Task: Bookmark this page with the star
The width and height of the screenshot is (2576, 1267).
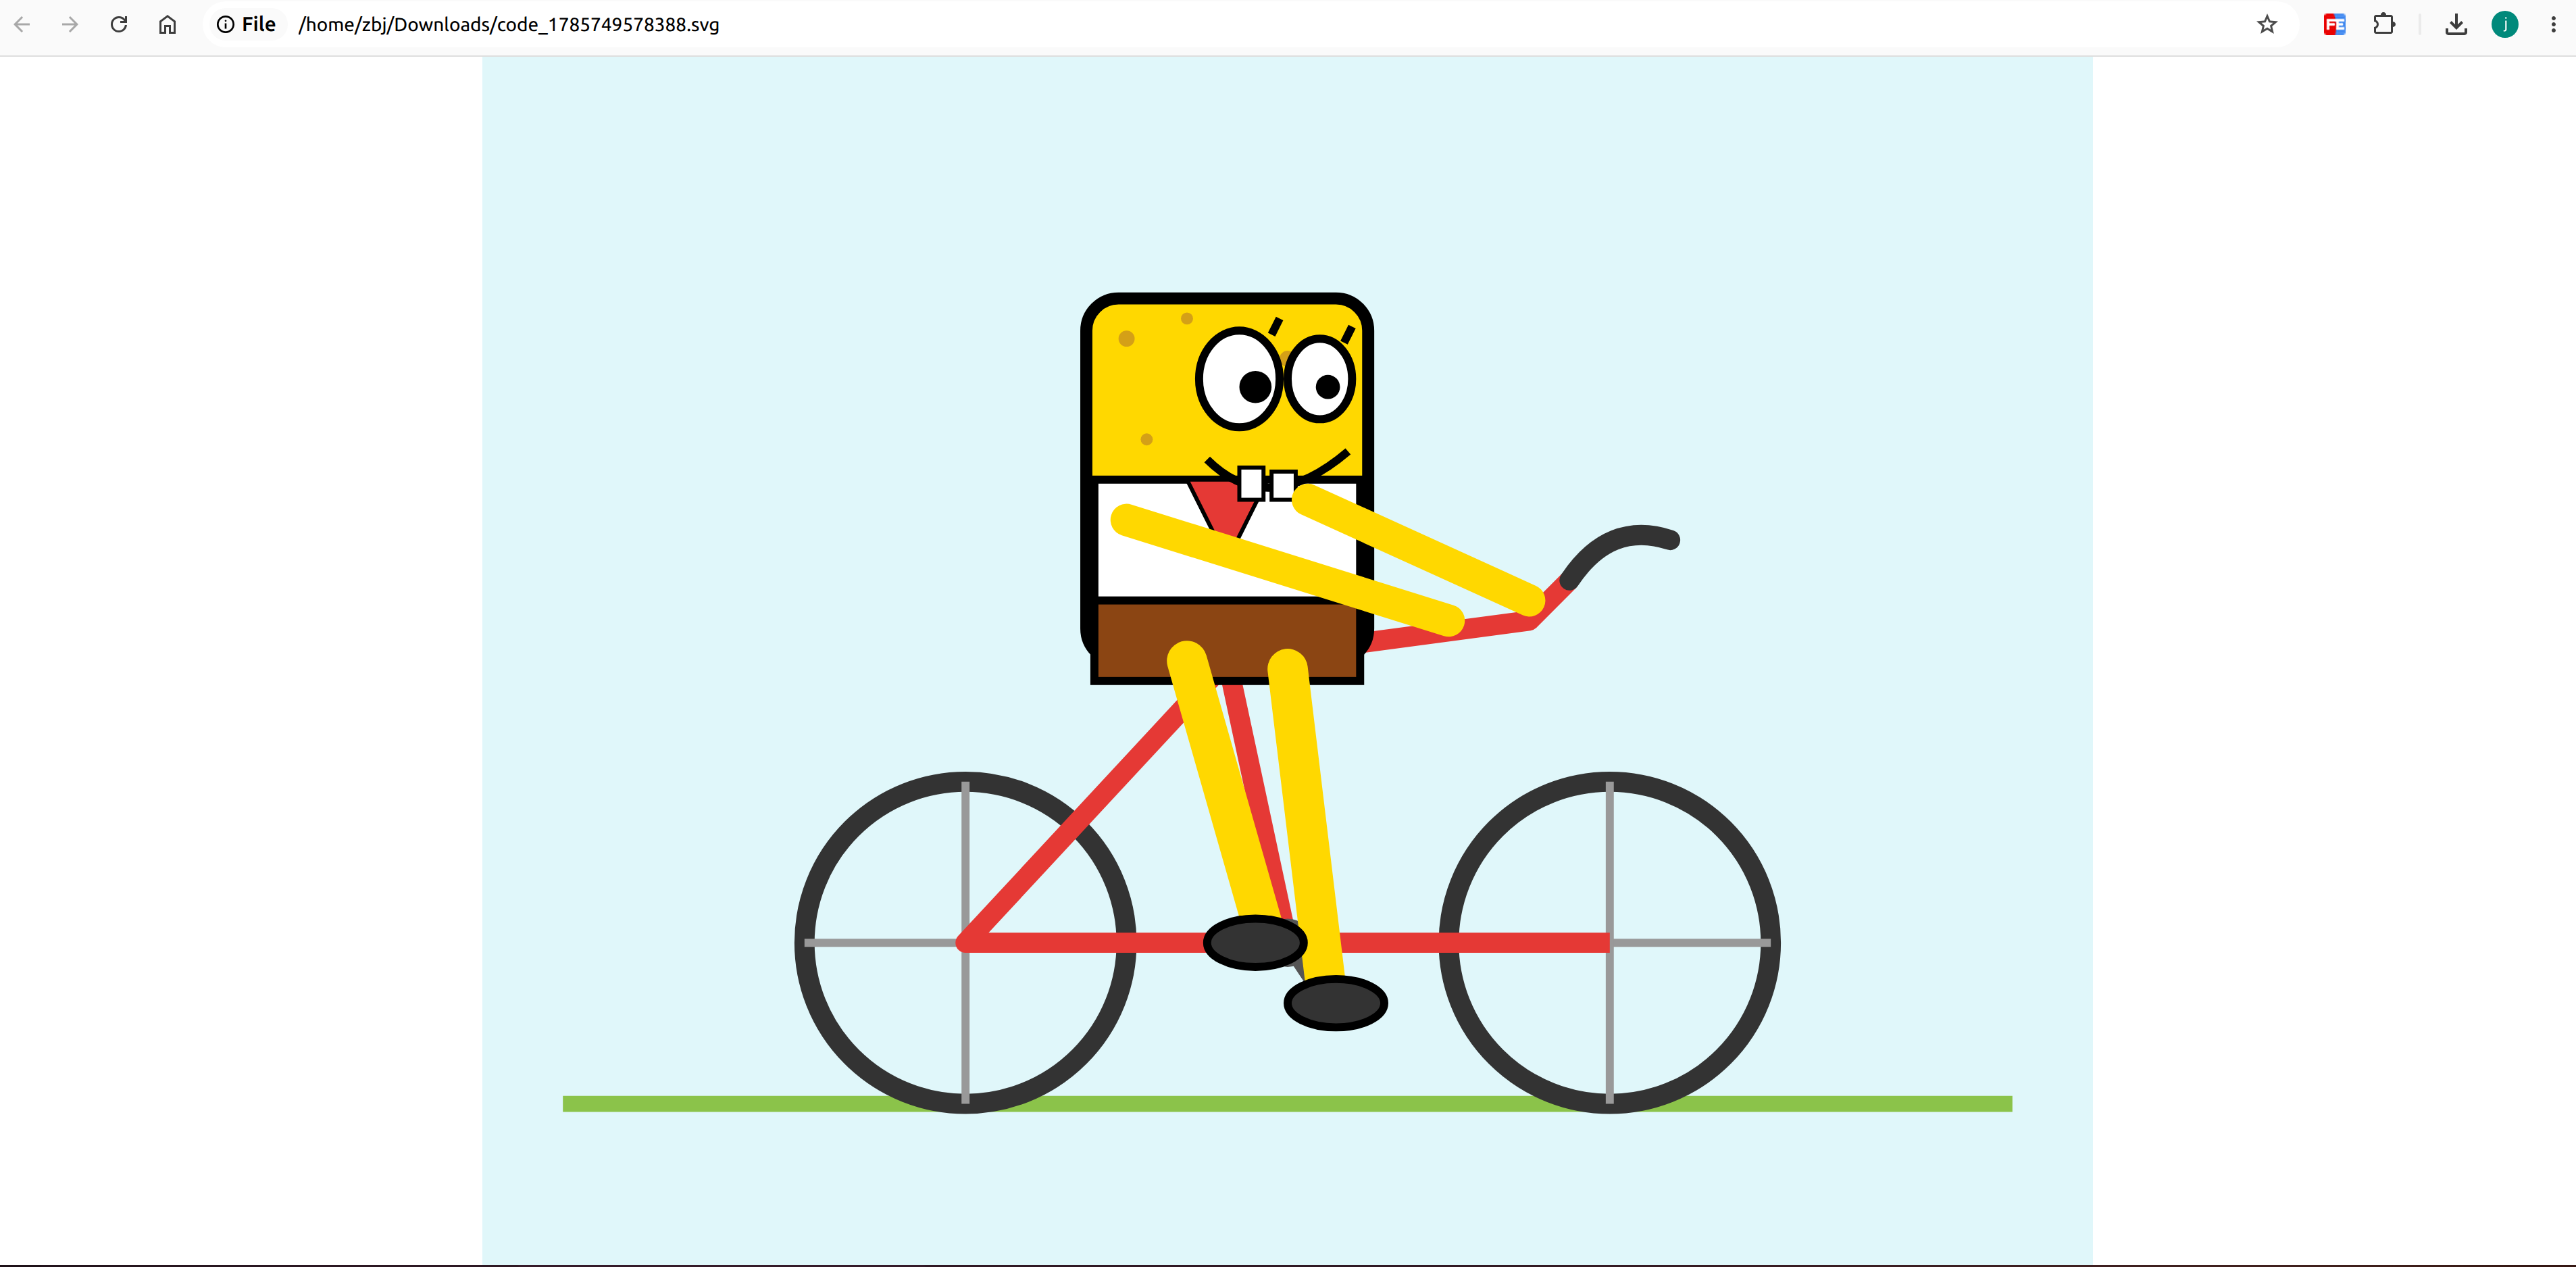Action: [x=2267, y=24]
